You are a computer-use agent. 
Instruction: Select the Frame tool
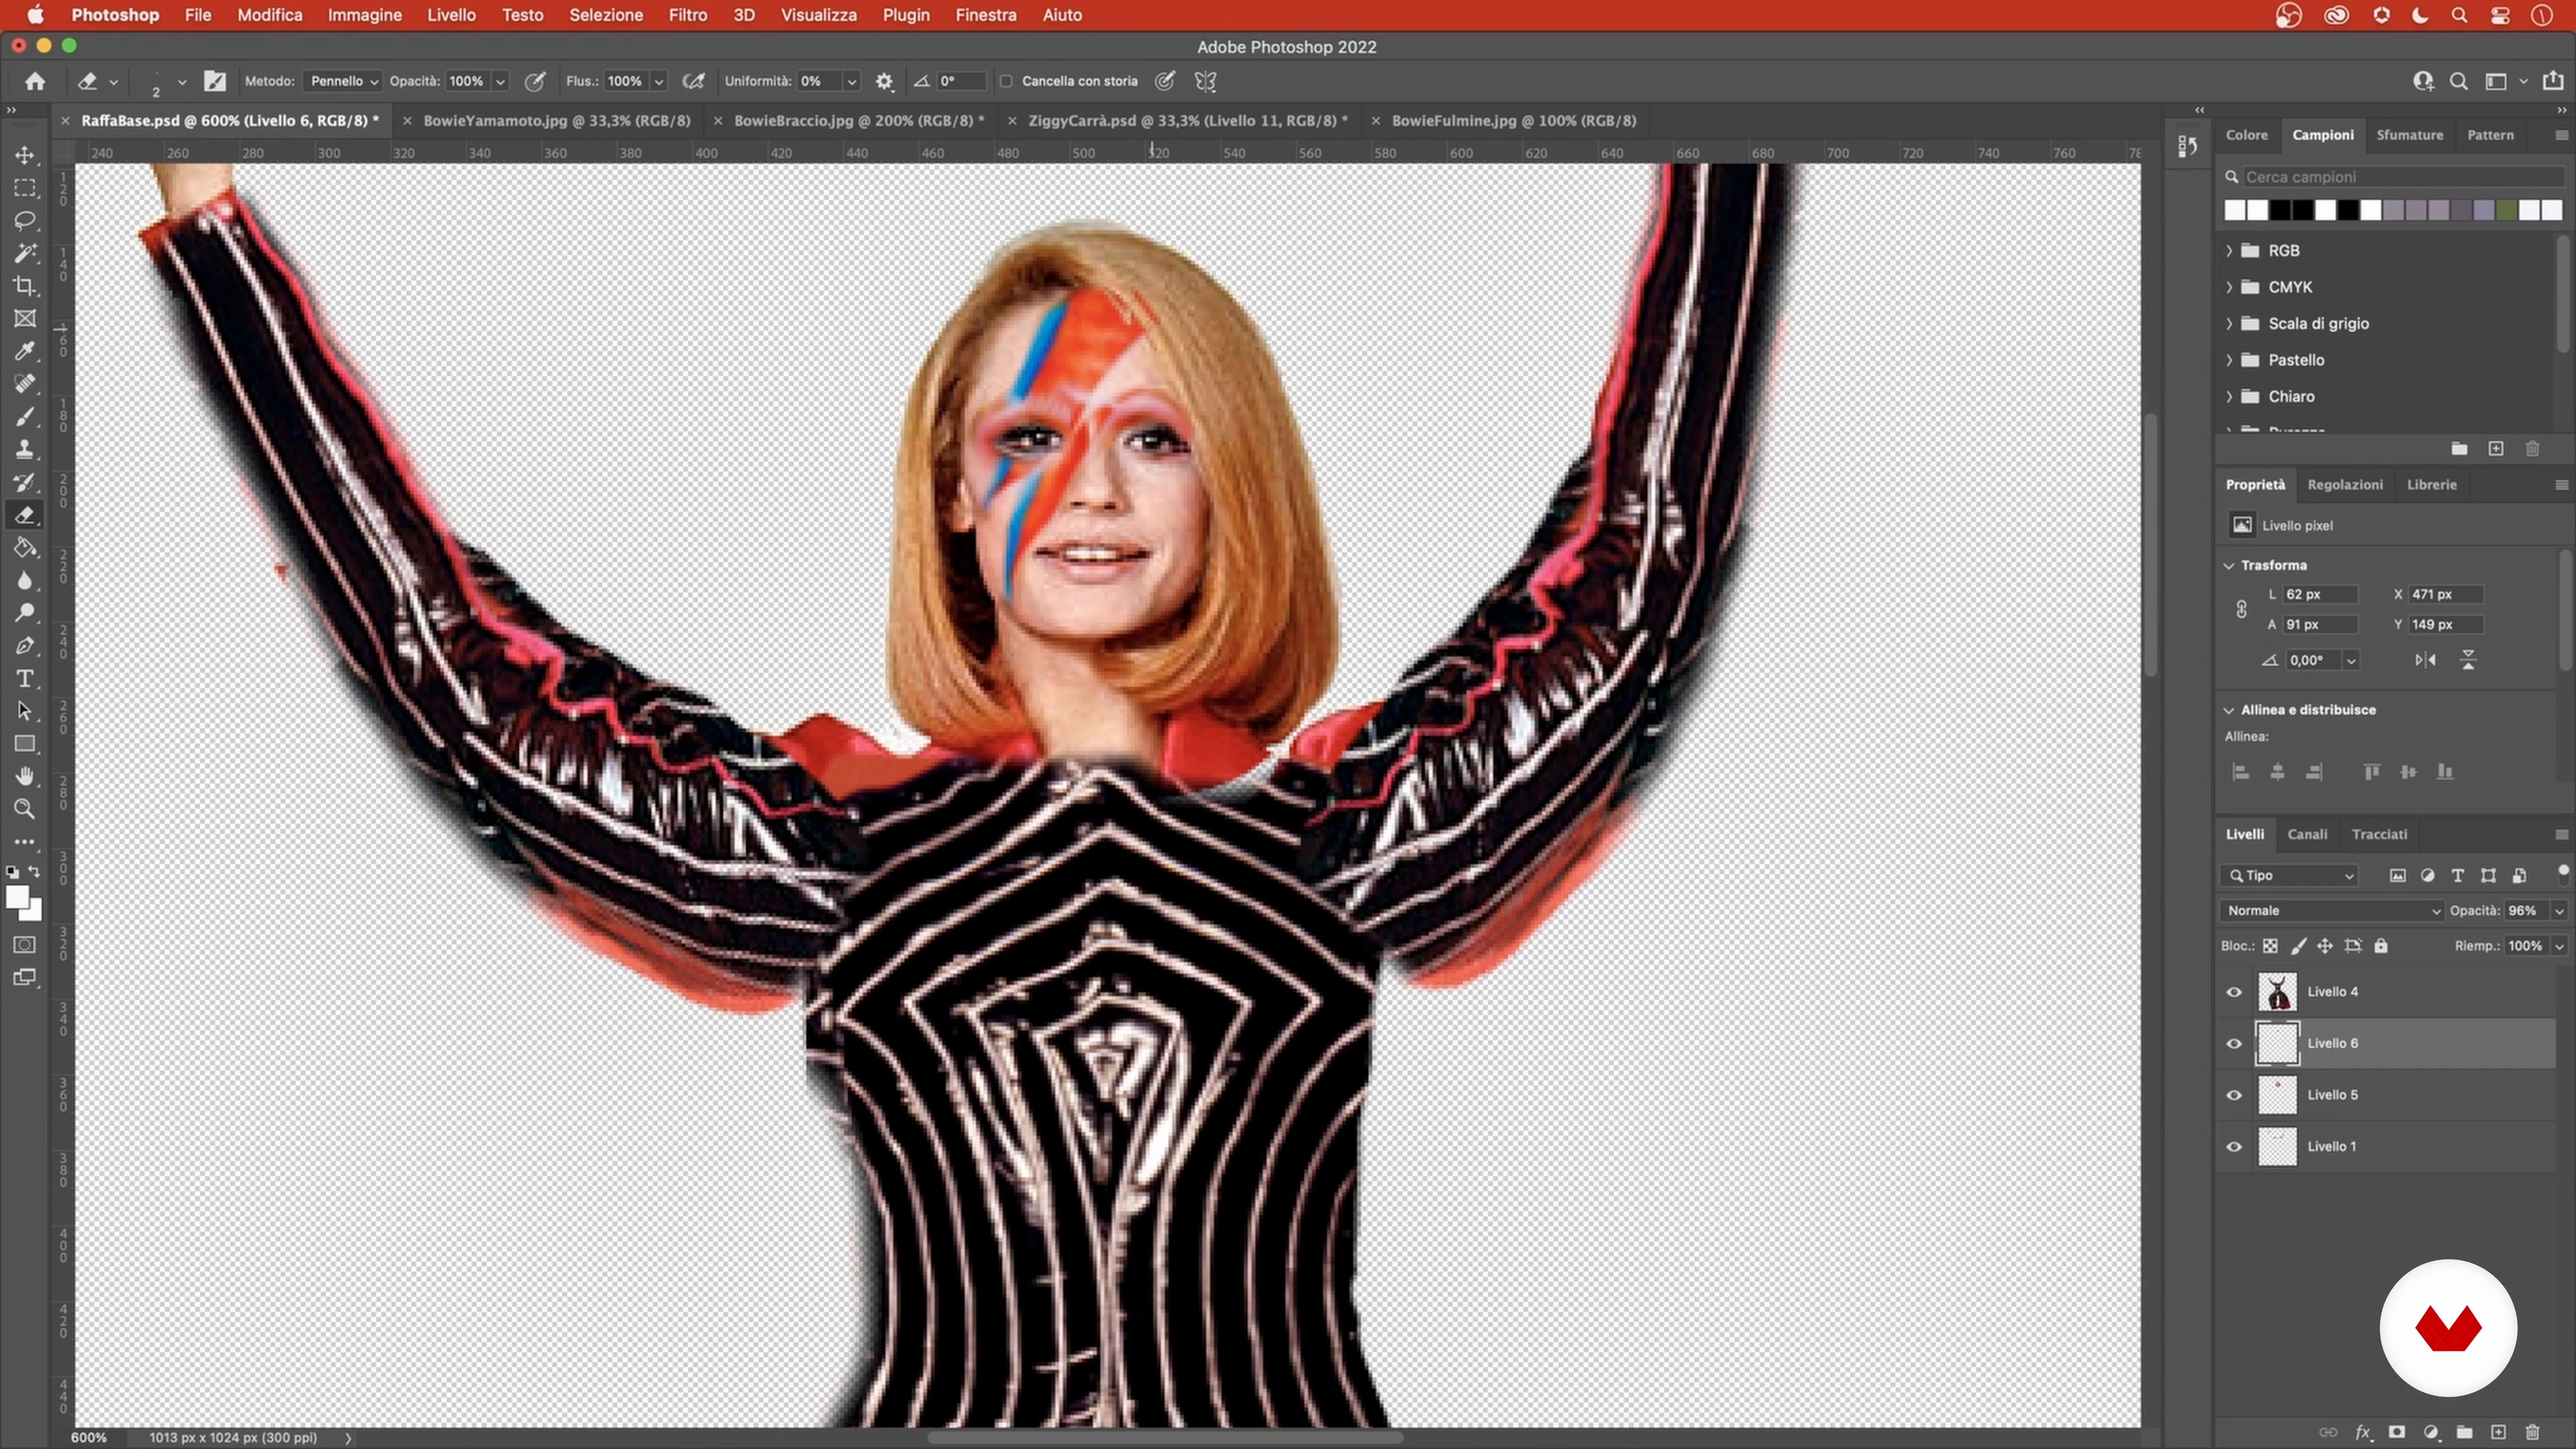coord(25,319)
